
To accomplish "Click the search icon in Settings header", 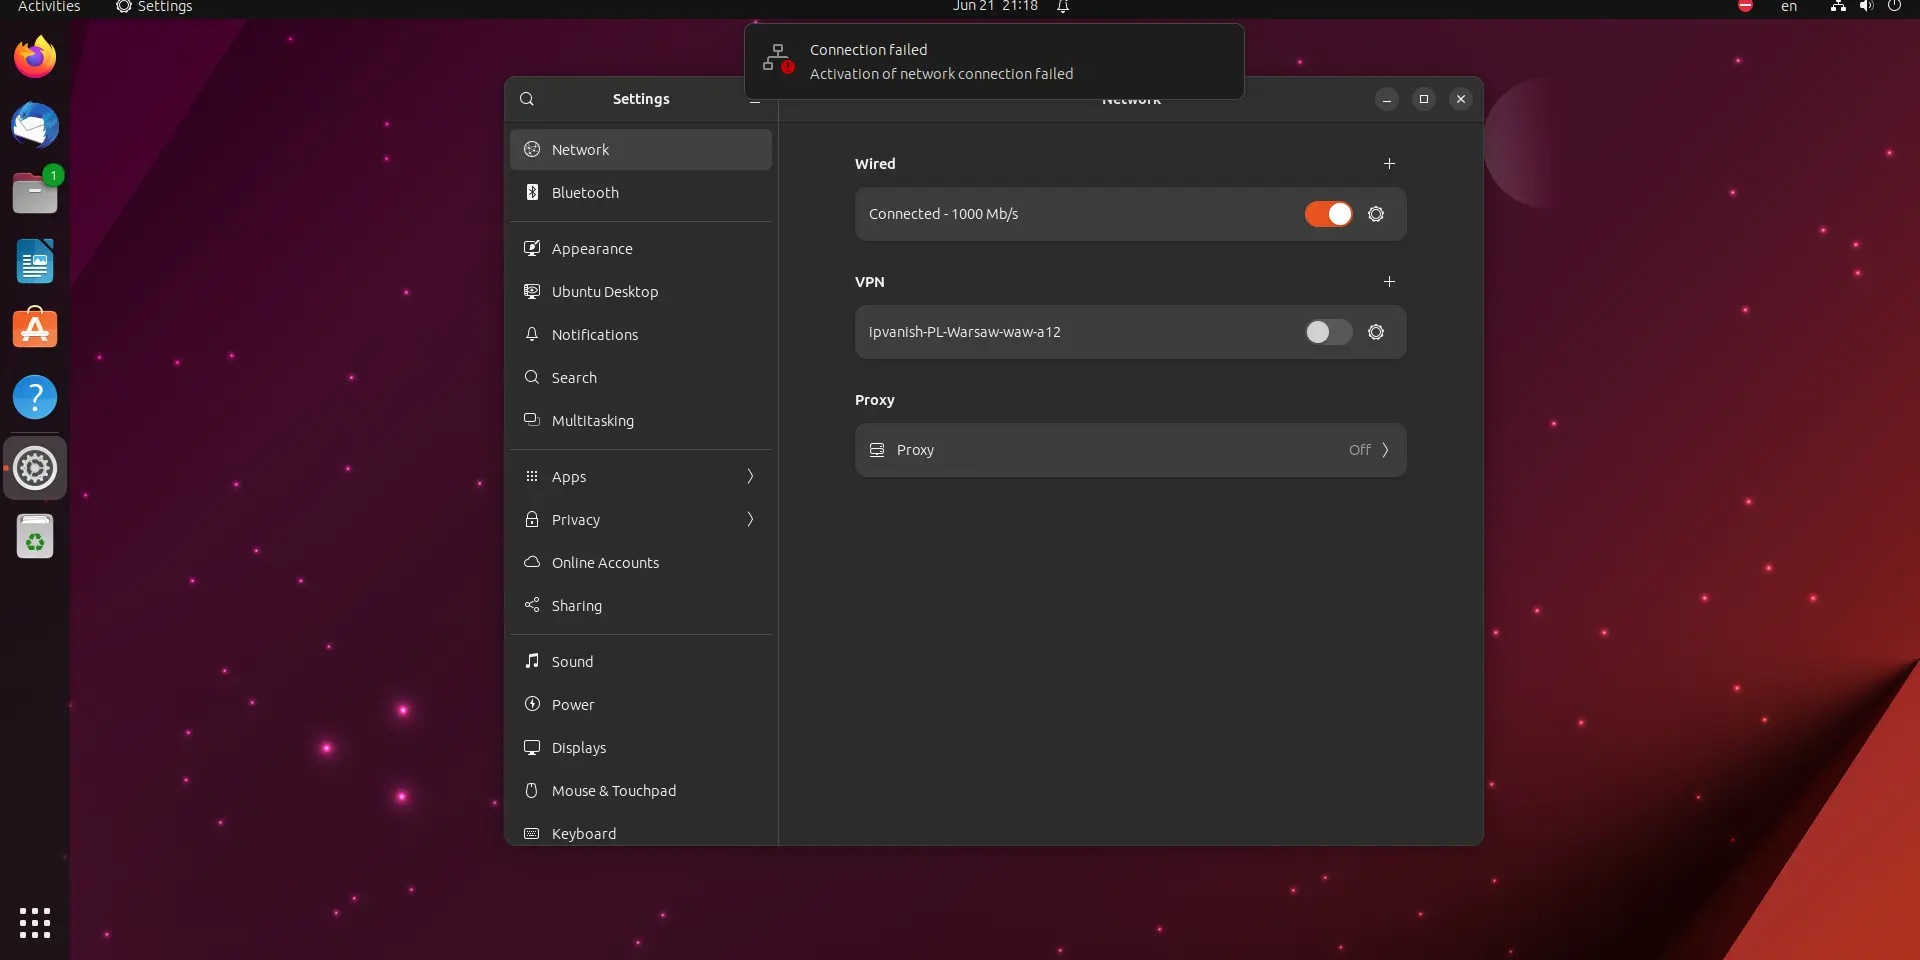I will 527,99.
